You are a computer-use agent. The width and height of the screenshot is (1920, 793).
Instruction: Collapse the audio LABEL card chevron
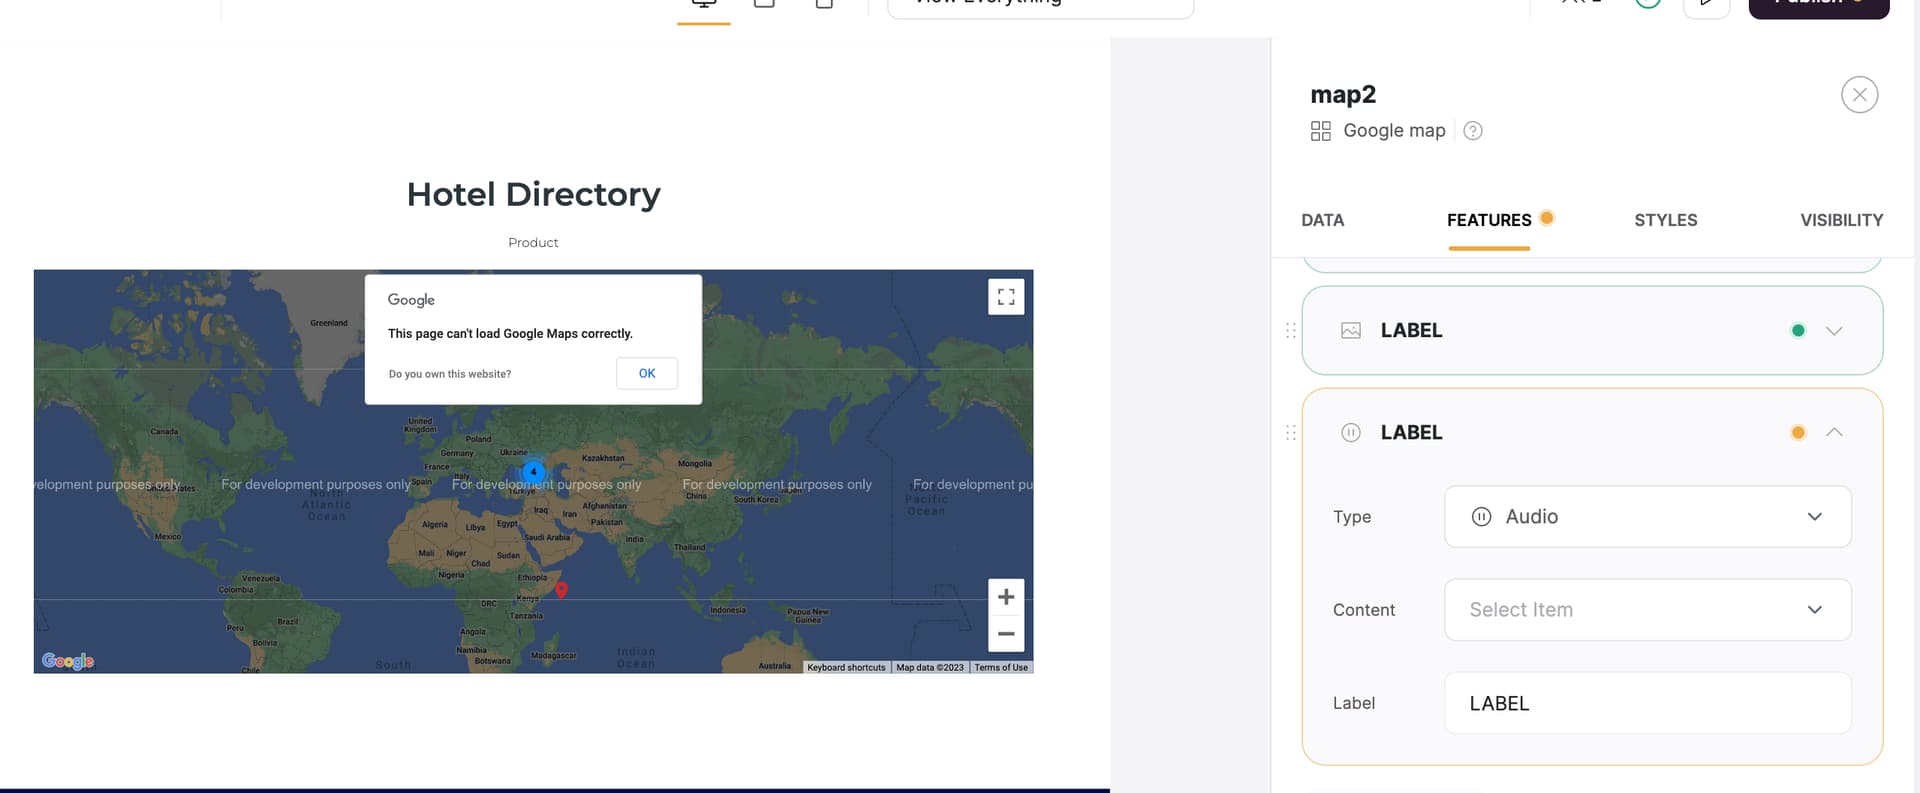tap(1834, 433)
